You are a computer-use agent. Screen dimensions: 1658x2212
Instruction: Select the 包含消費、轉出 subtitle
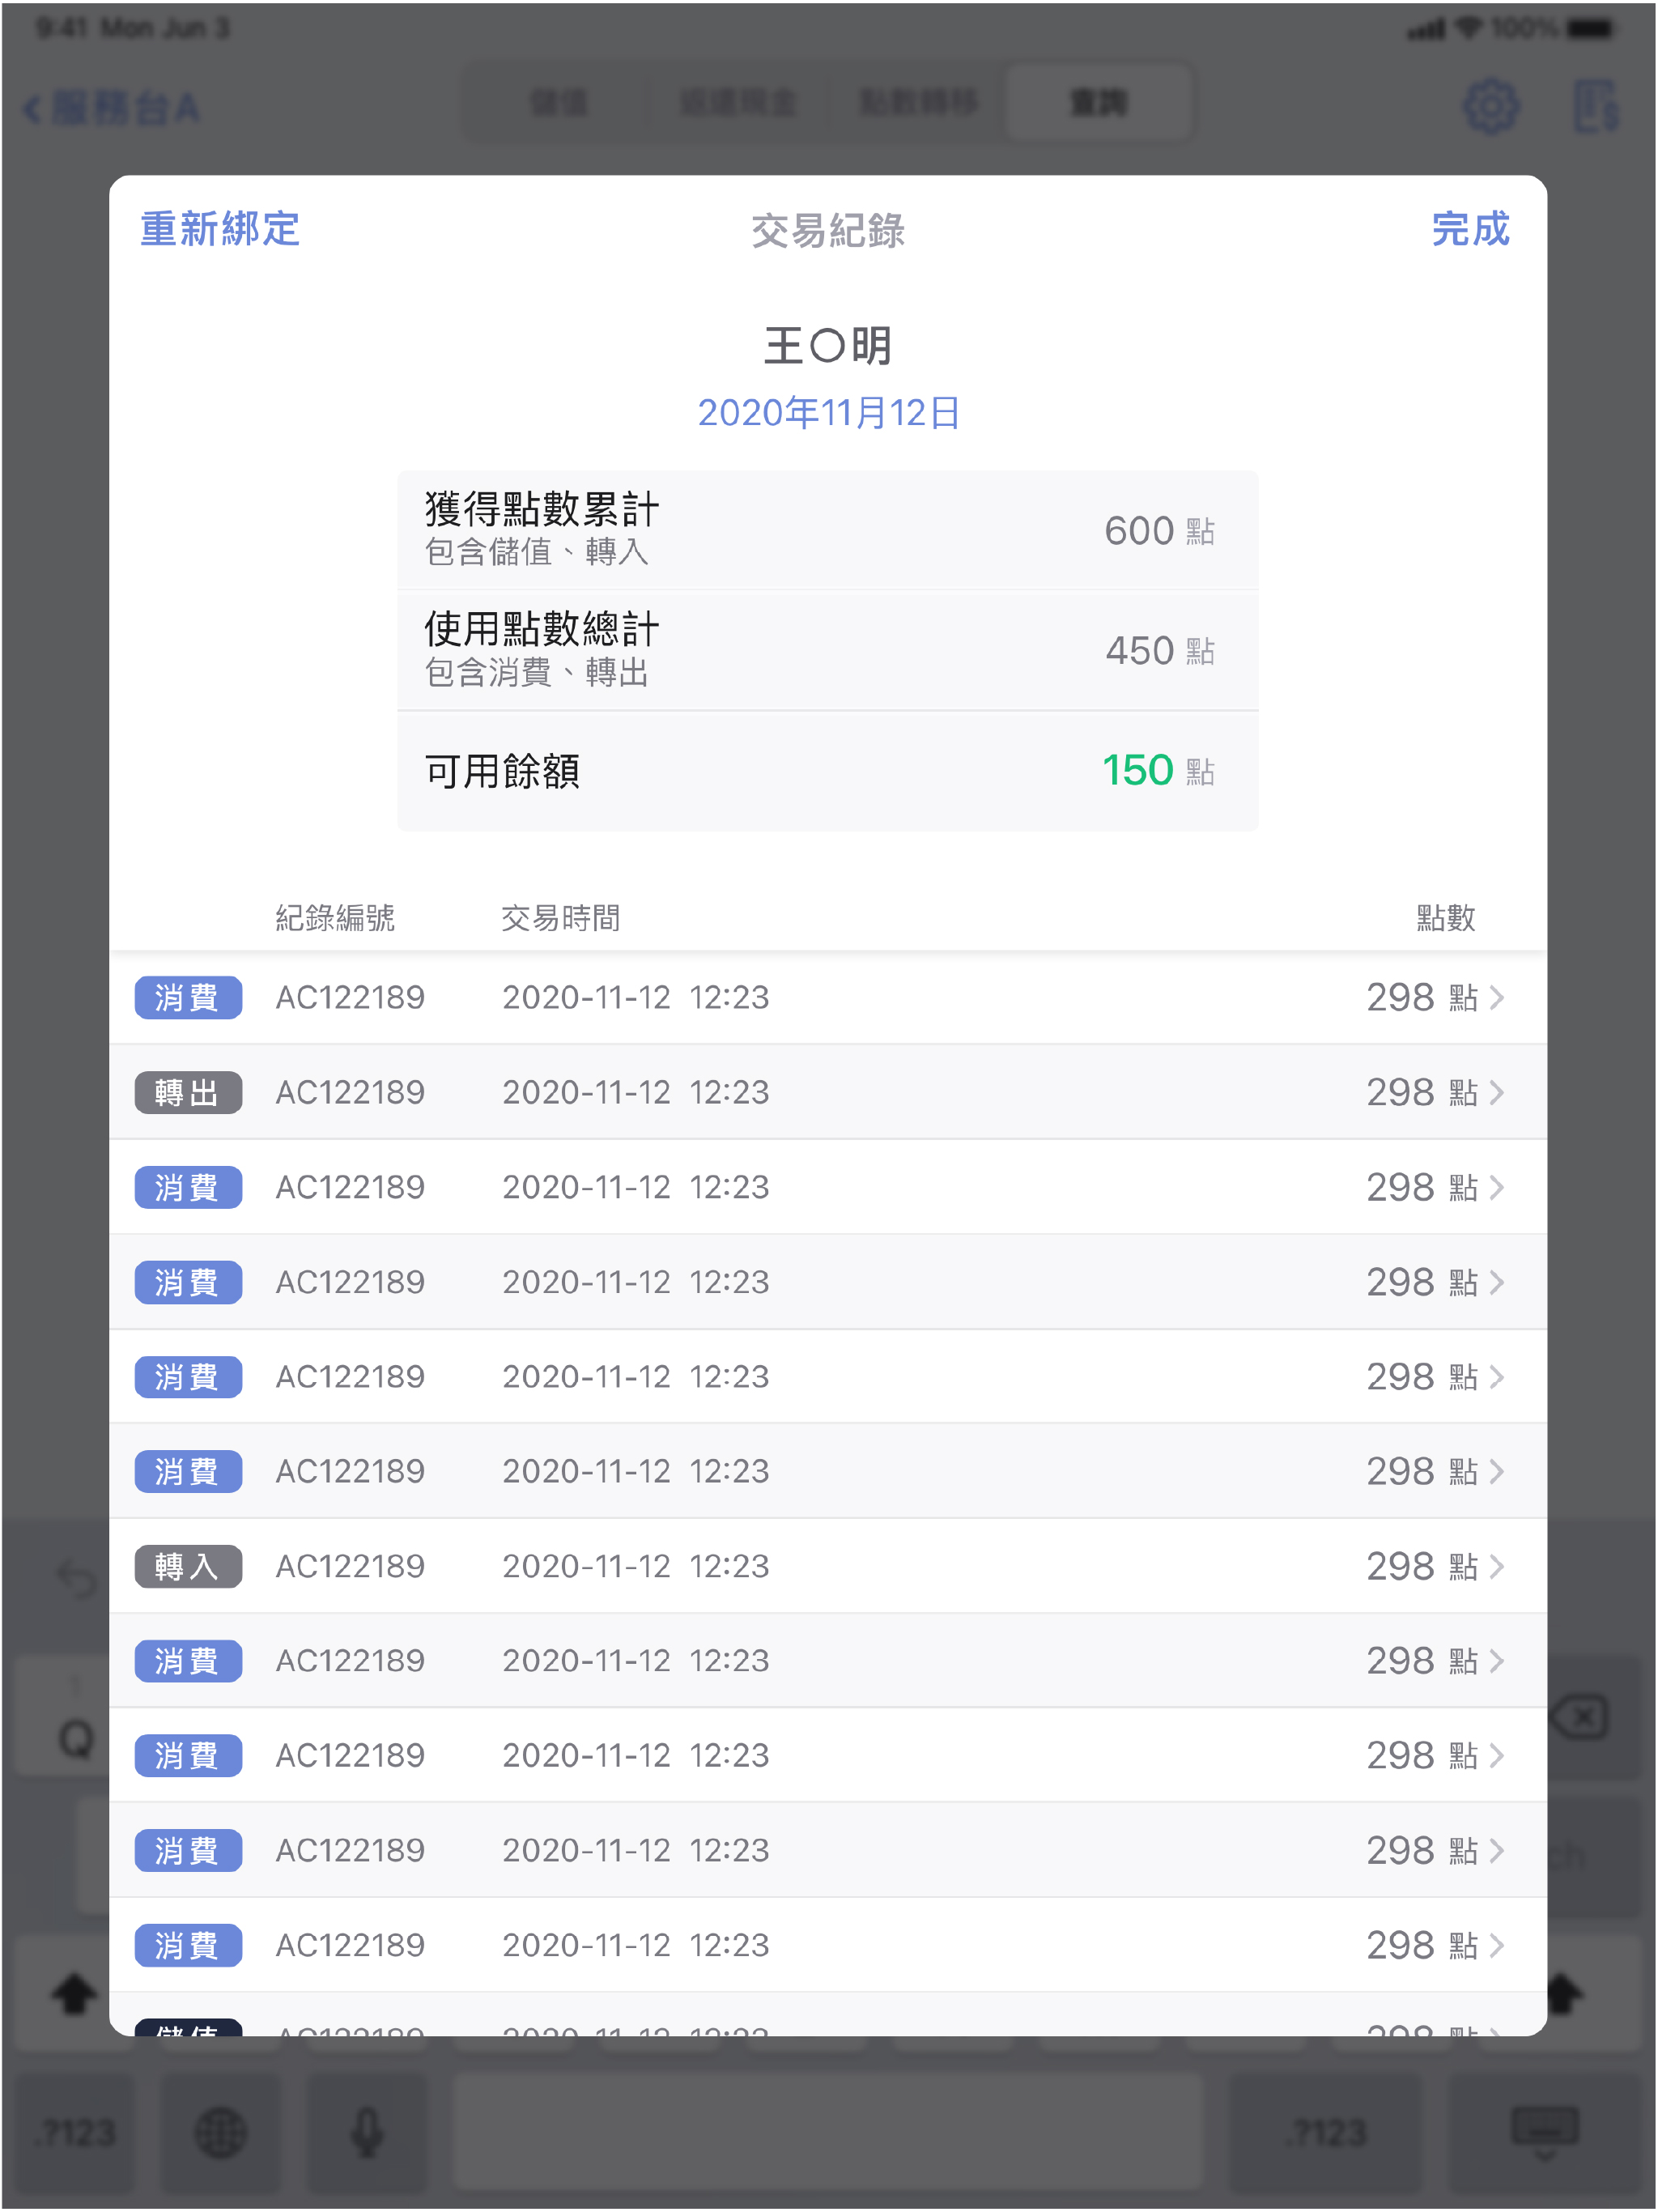(x=537, y=672)
